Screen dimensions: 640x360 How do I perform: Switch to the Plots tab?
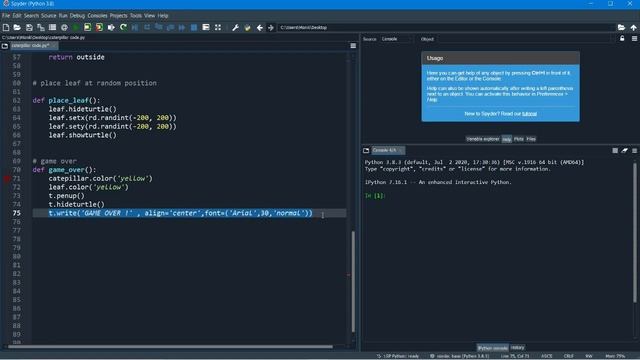tap(519, 139)
